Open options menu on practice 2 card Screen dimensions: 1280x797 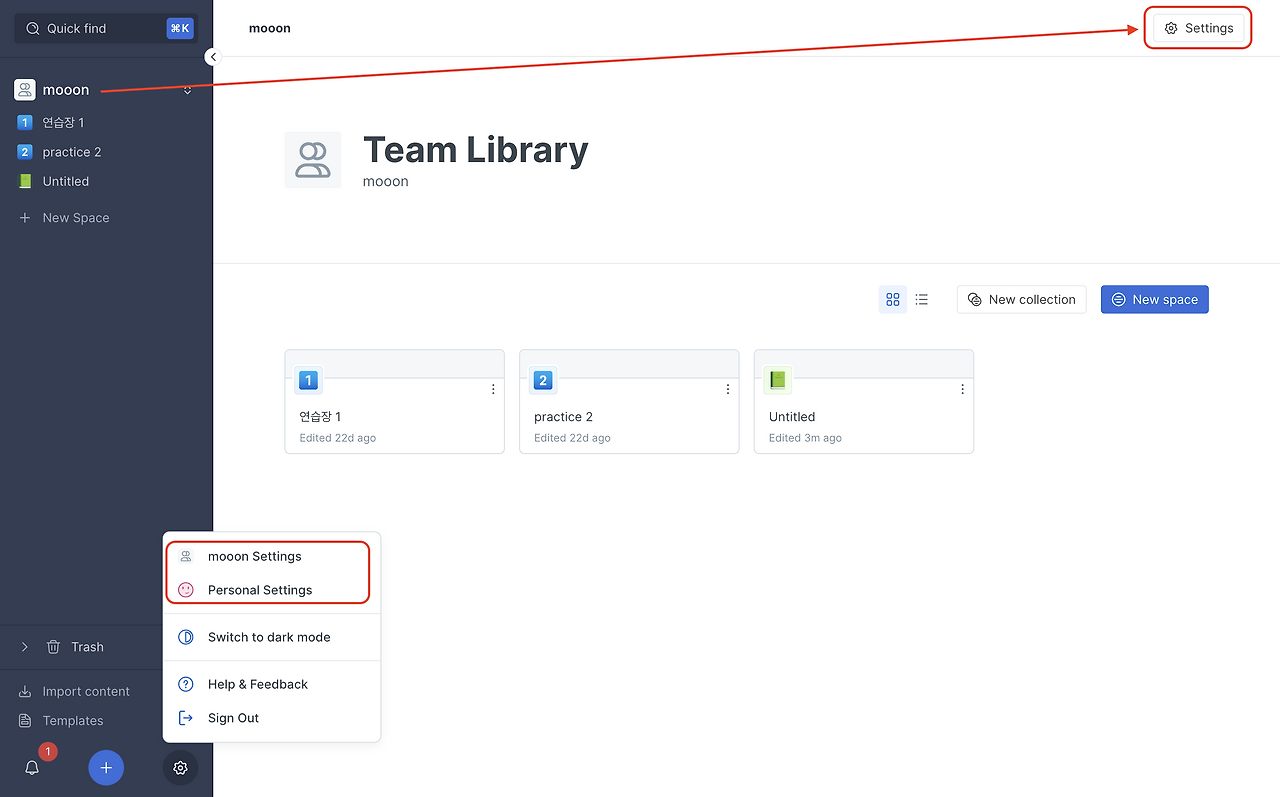(728, 389)
